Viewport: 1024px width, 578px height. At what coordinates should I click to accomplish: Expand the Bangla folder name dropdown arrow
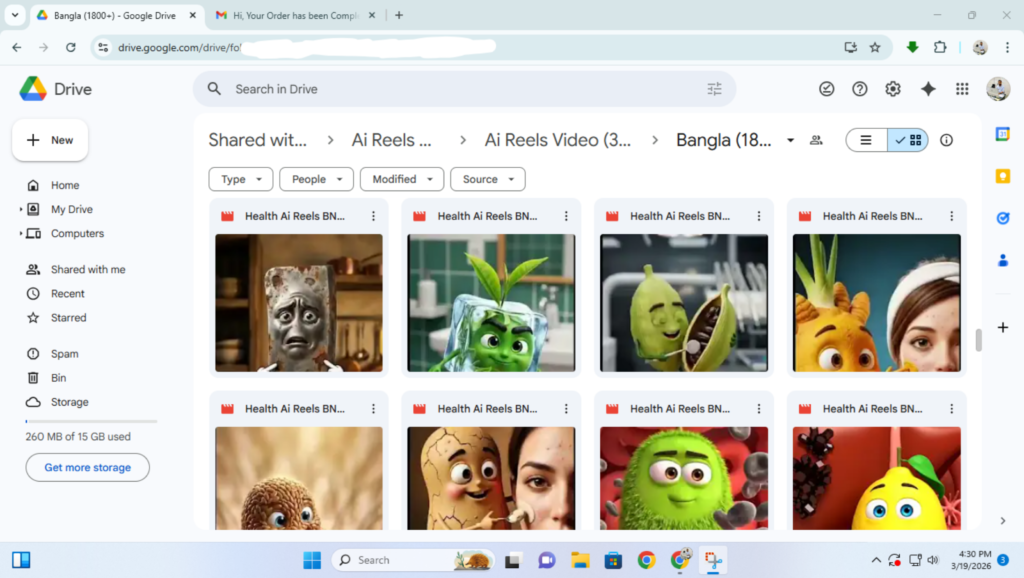(791, 140)
